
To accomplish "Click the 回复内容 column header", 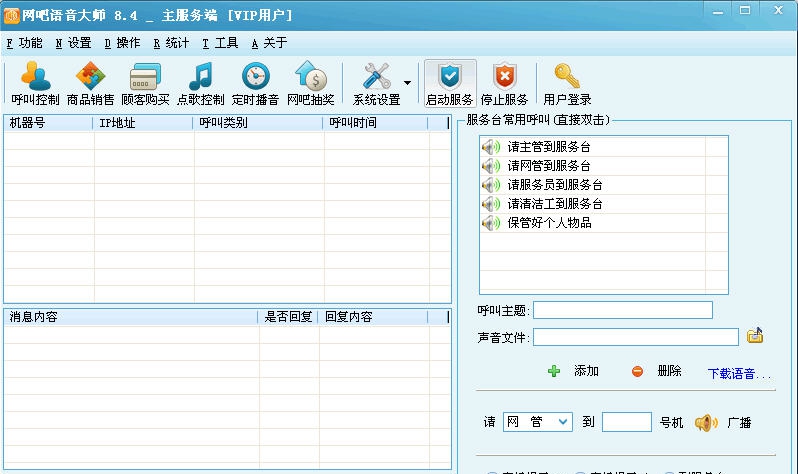I will (373, 317).
